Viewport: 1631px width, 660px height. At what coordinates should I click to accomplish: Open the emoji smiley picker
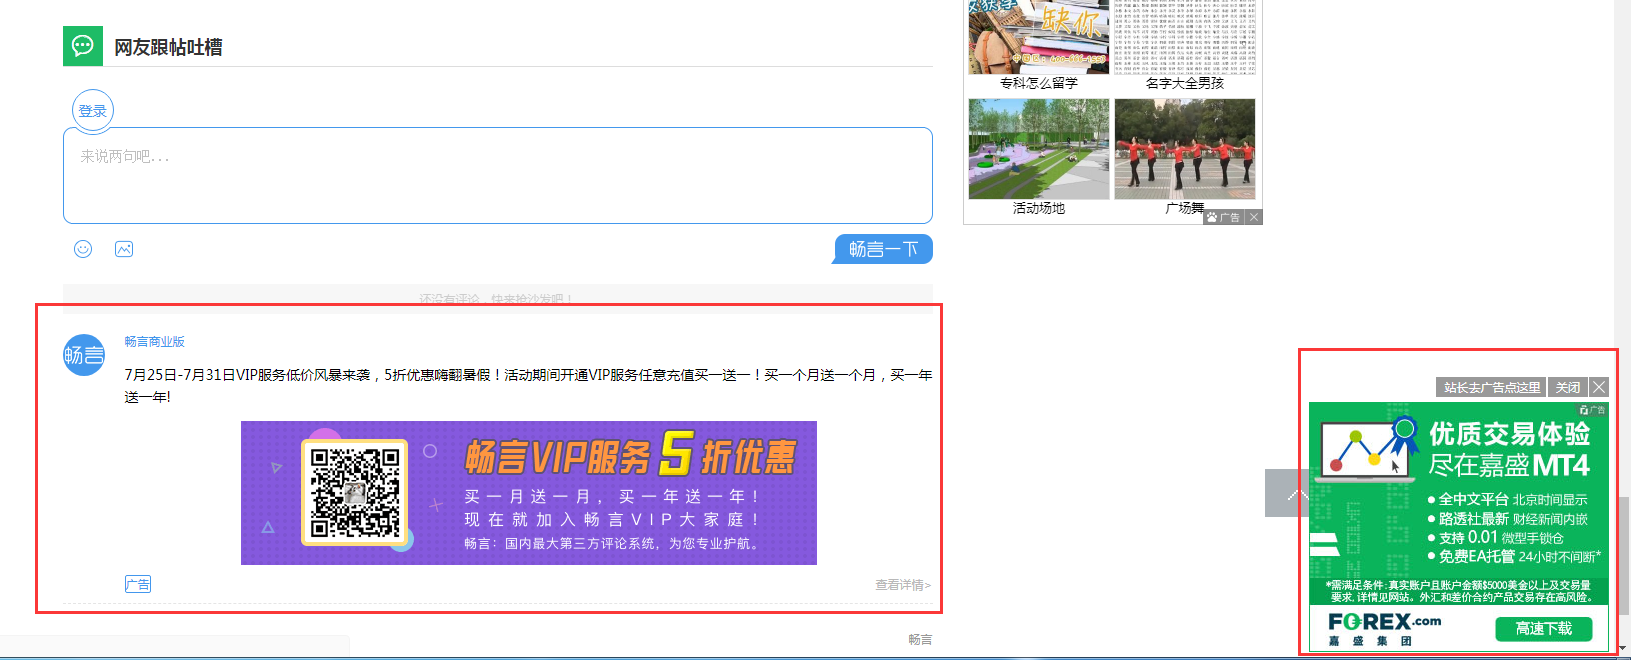point(83,249)
